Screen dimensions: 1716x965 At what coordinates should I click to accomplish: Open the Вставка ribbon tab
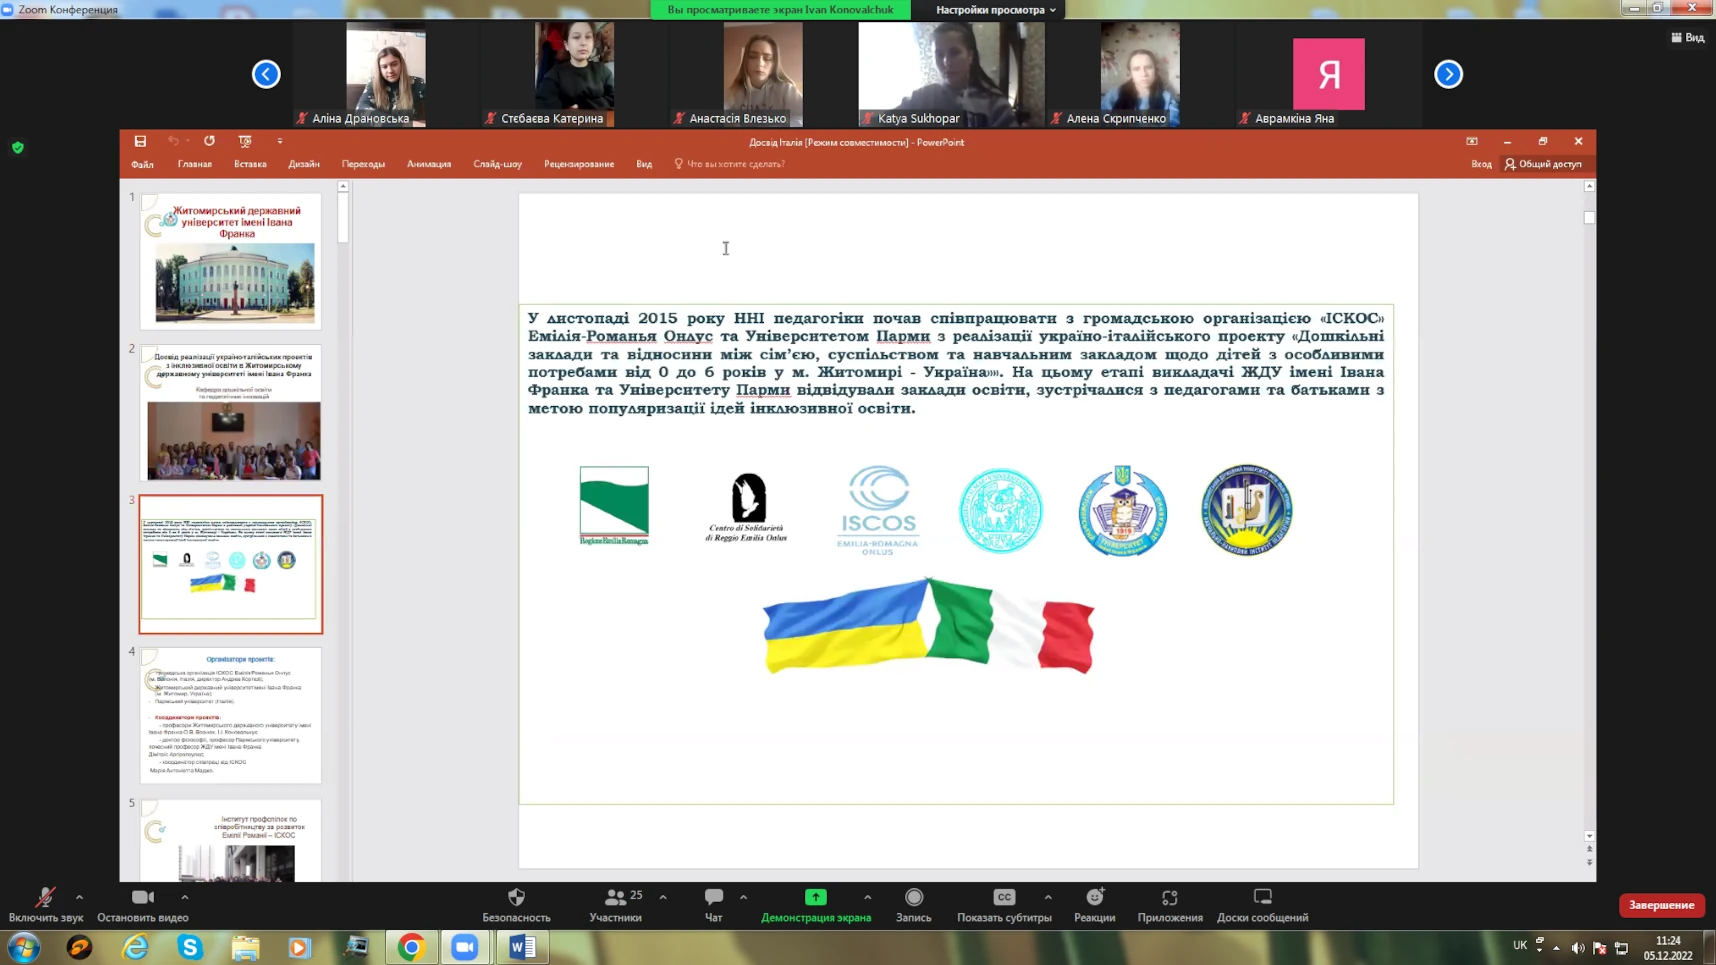(250, 164)
